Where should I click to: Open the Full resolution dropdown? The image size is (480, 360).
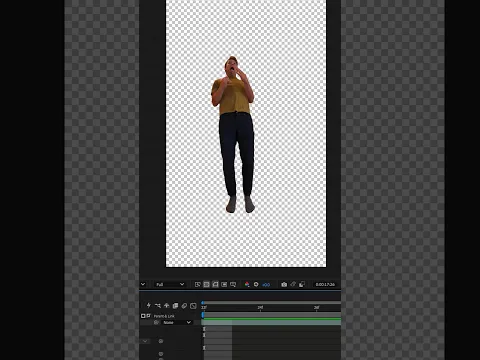pos(170,284)
